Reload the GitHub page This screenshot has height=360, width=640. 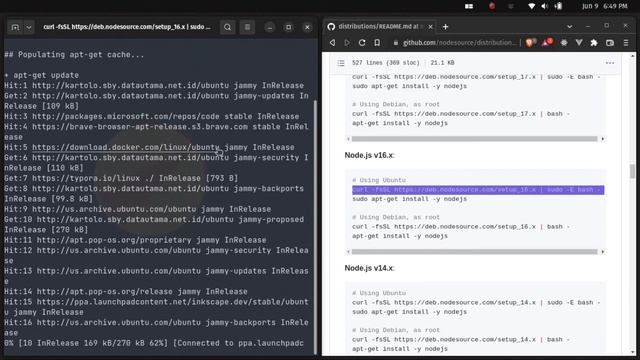click(362, 42)
